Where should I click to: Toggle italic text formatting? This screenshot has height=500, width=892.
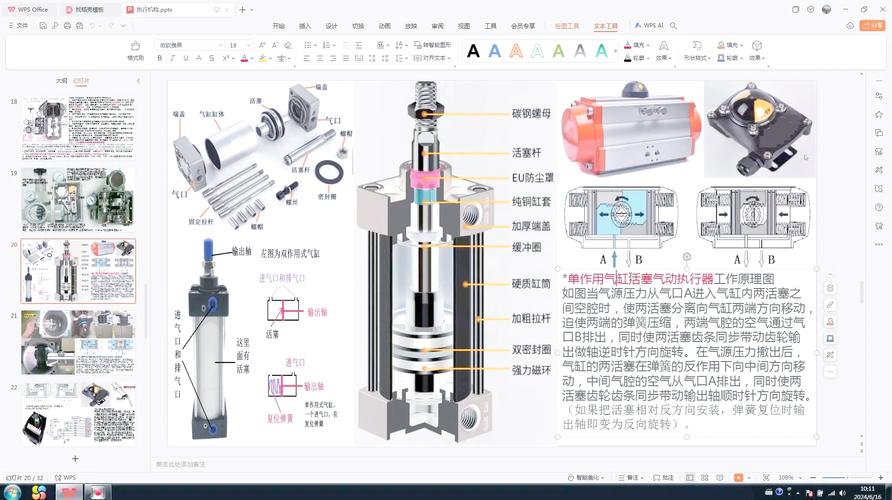point(172,58)
